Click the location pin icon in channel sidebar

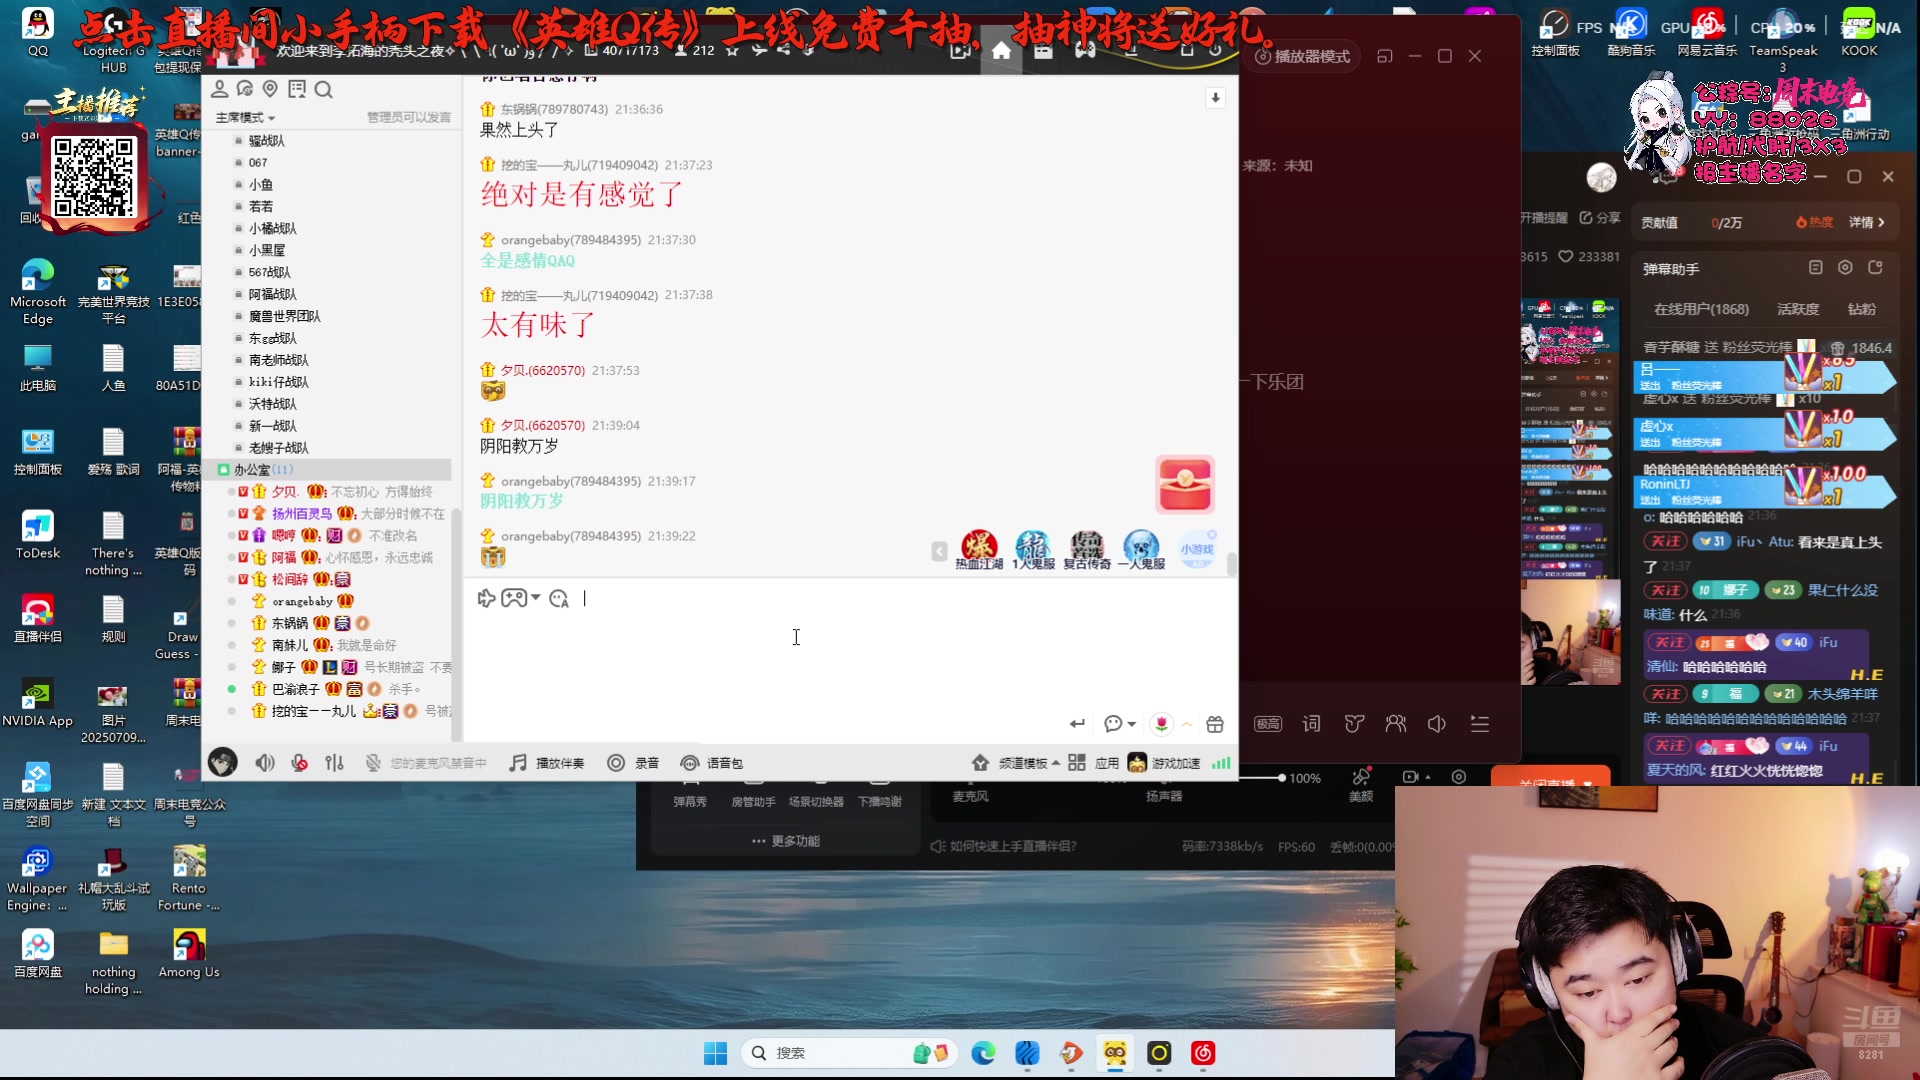pos(270,89)
